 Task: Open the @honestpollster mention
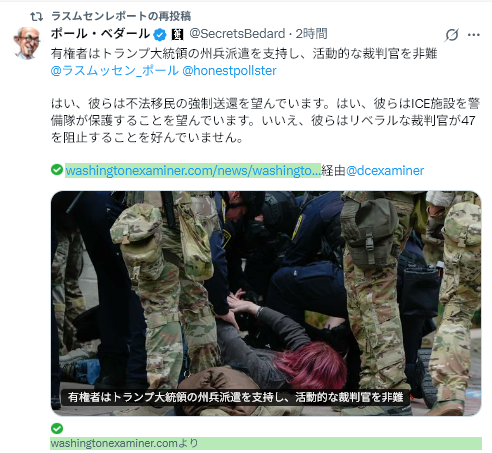pyautogui.click(x=229, y=71)
